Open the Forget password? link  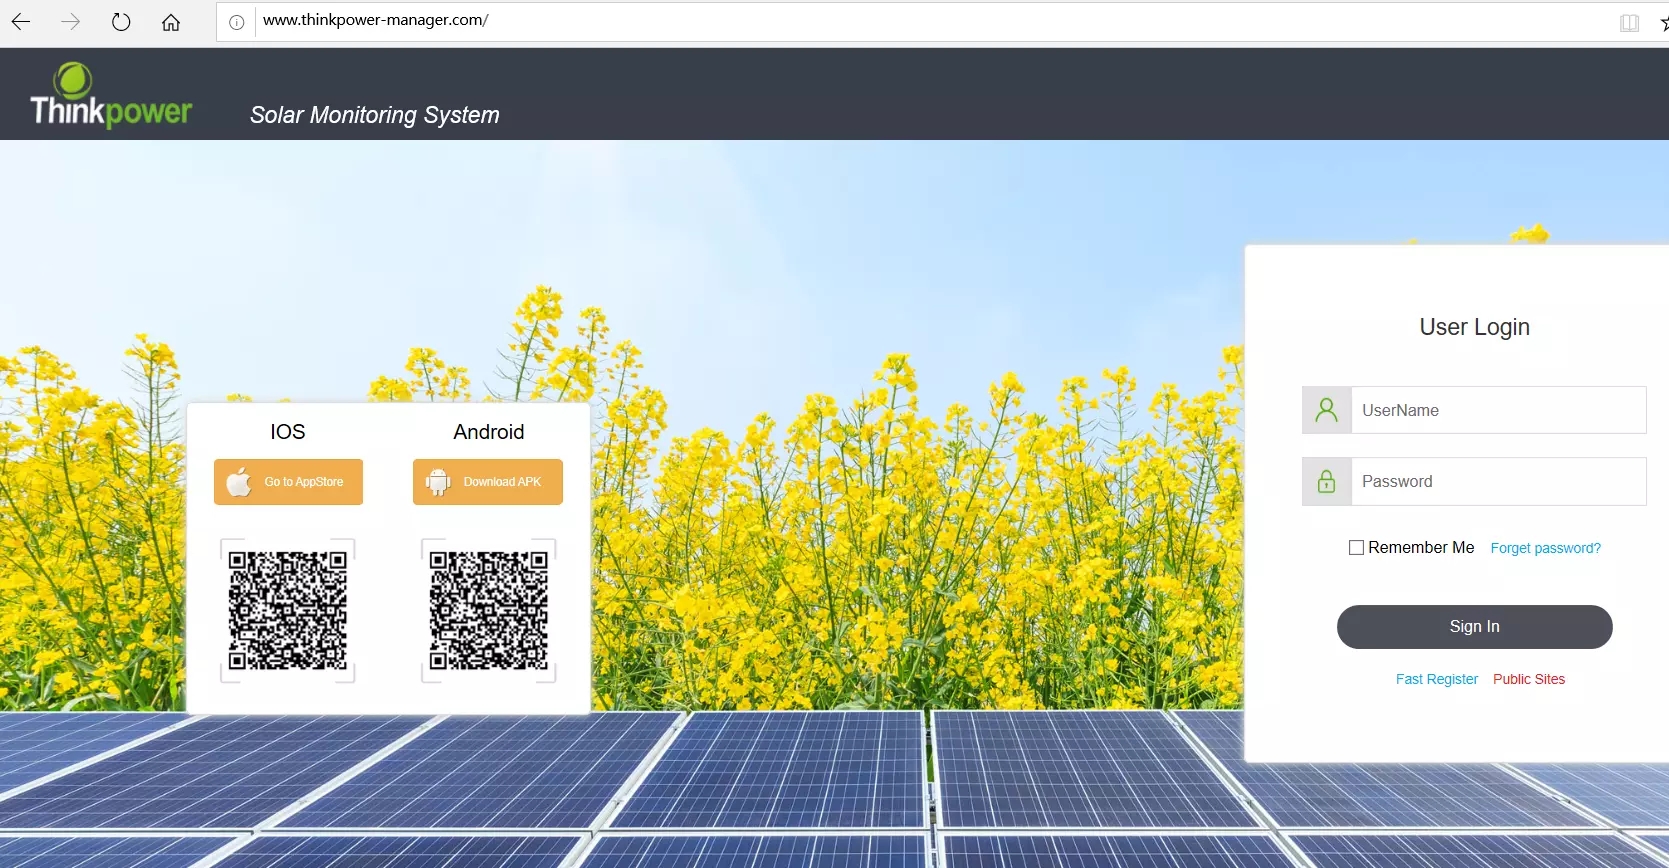1545,548
